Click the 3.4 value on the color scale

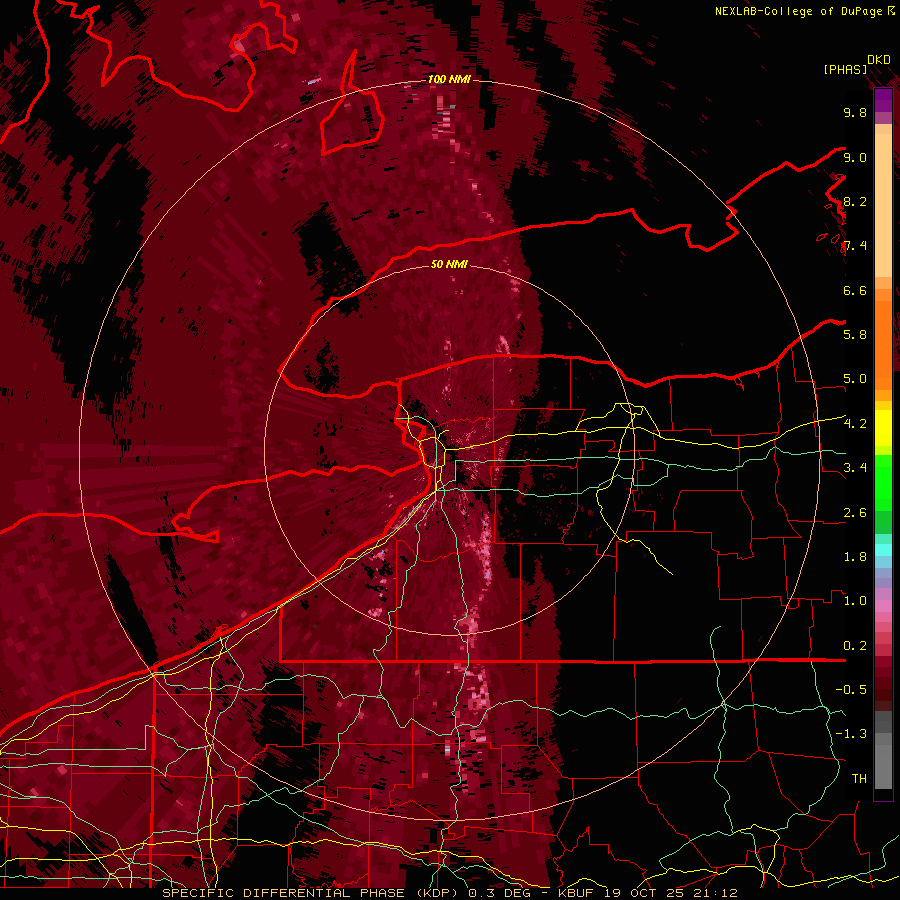855,468
